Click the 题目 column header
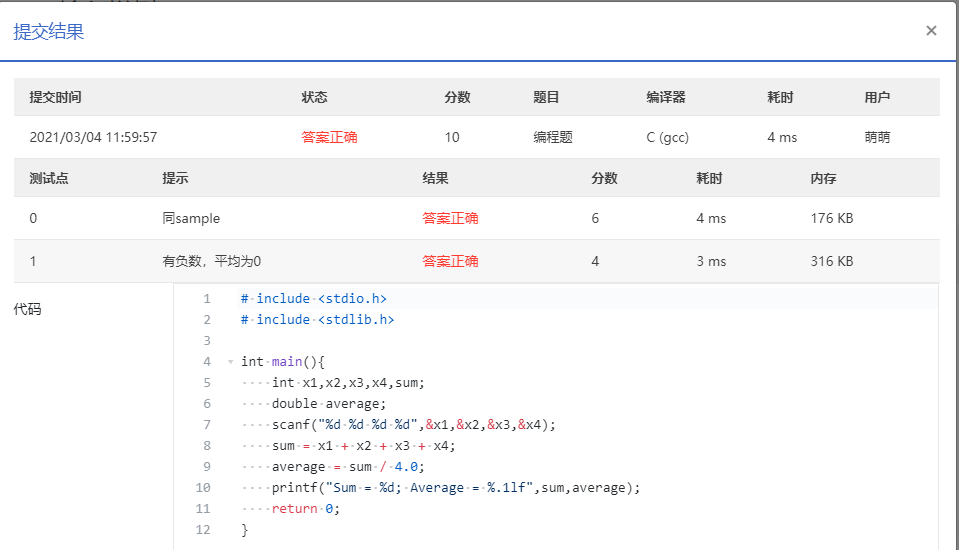The image size is (959, 550). 546,97
